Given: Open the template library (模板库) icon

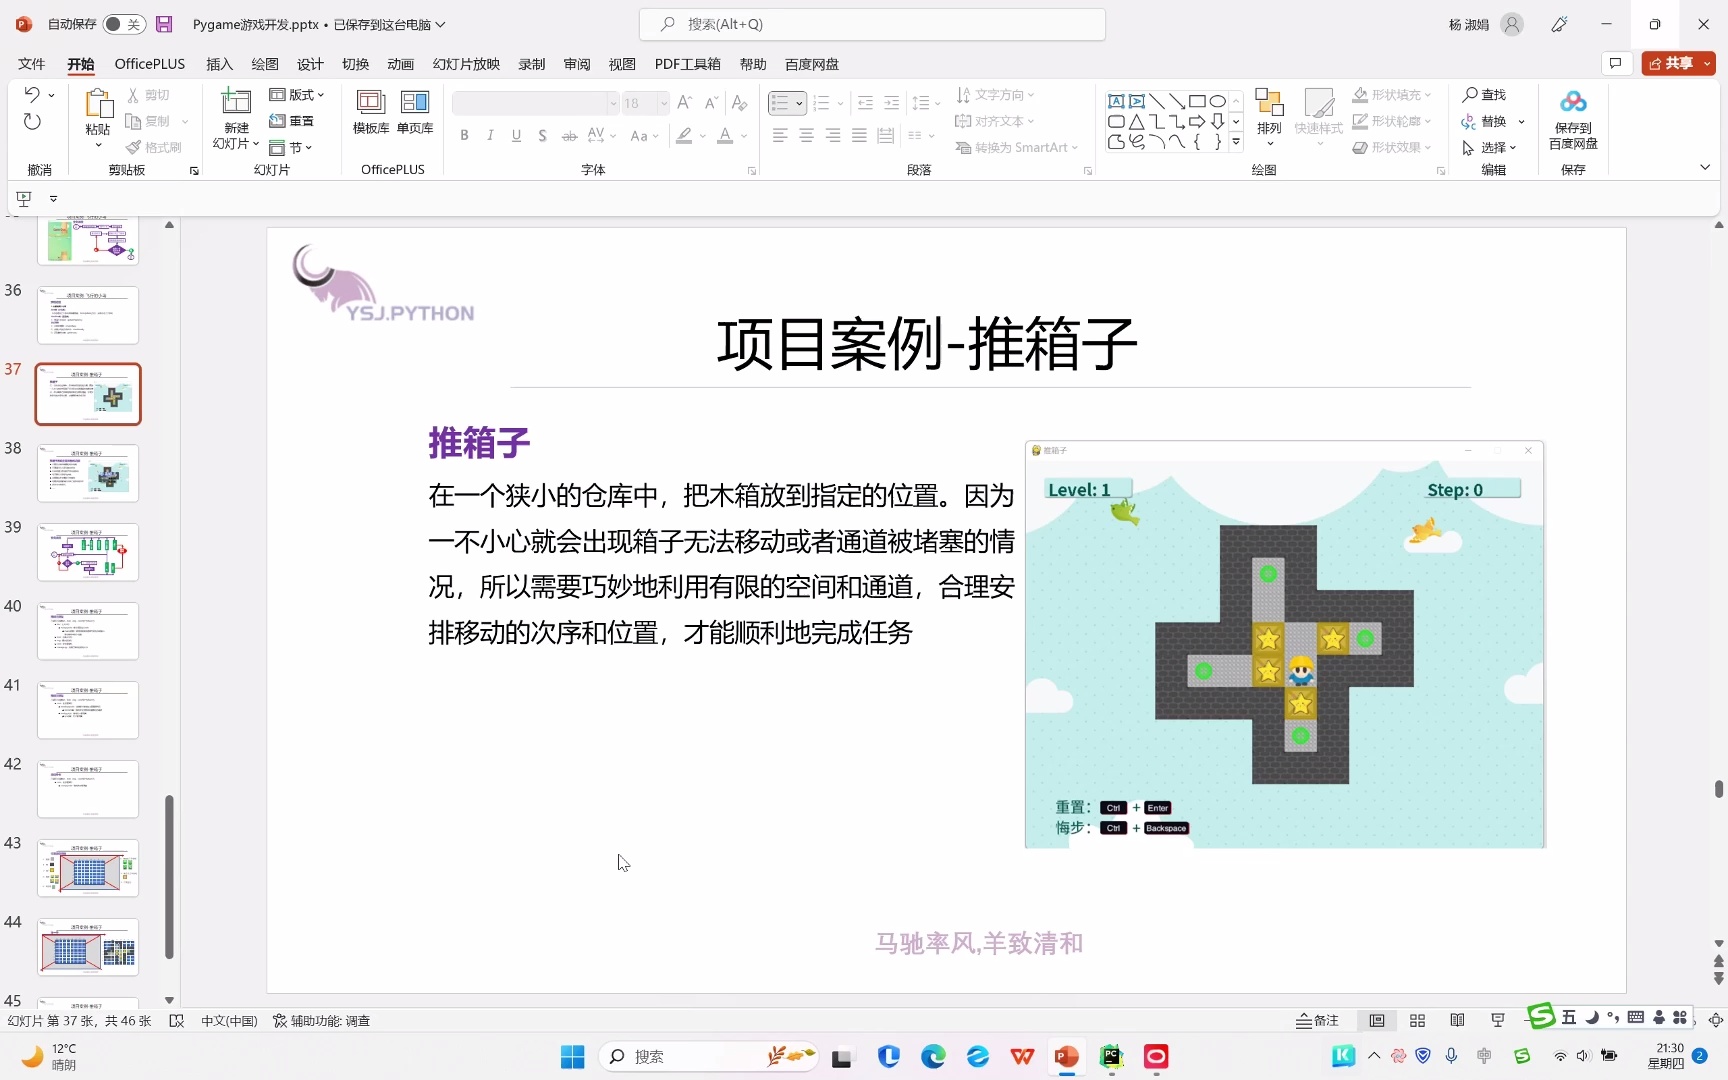Looking at the screenshot, I should [371, 102].
